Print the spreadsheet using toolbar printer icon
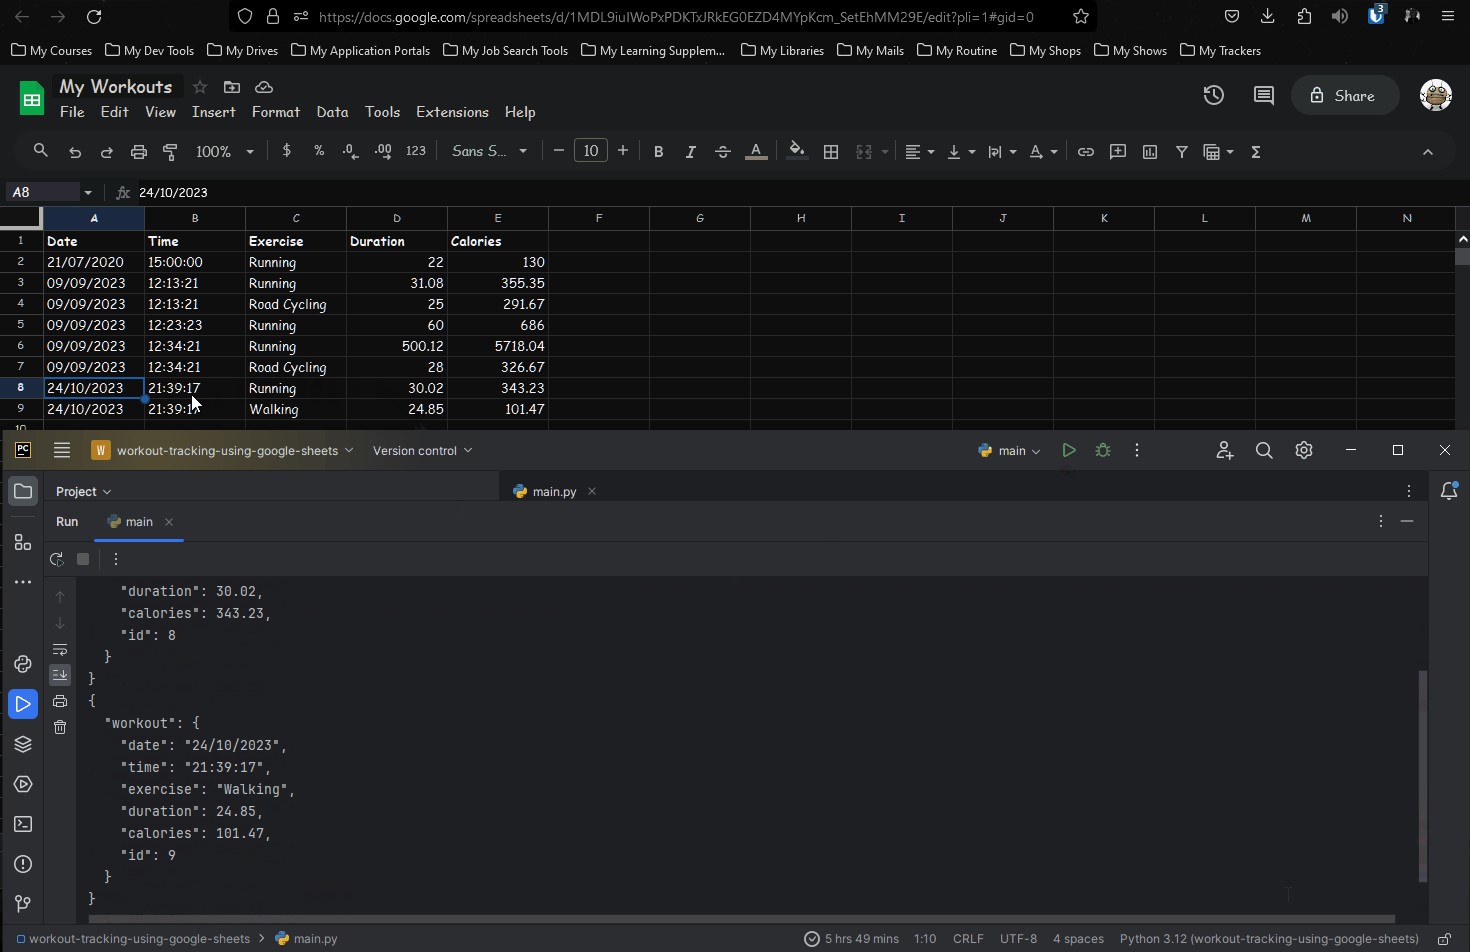The image size is (1470, 952). pyautogui.click(x=139, y=152)
